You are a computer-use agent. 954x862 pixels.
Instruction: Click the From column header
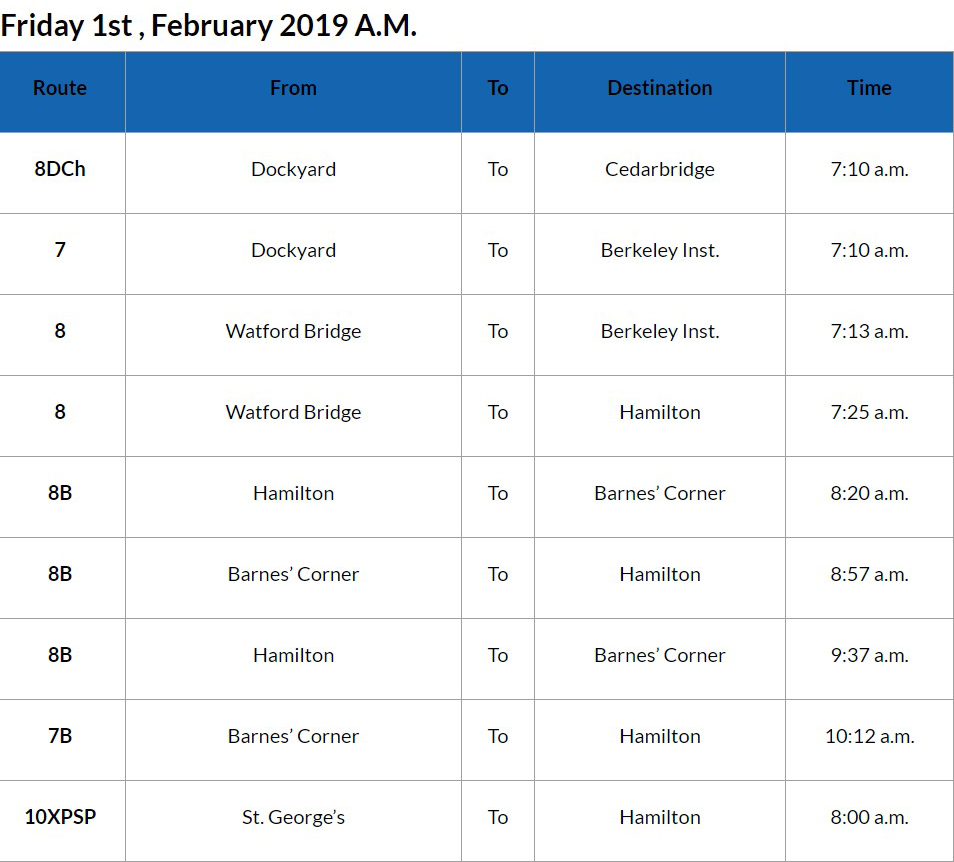pos(293,88)
